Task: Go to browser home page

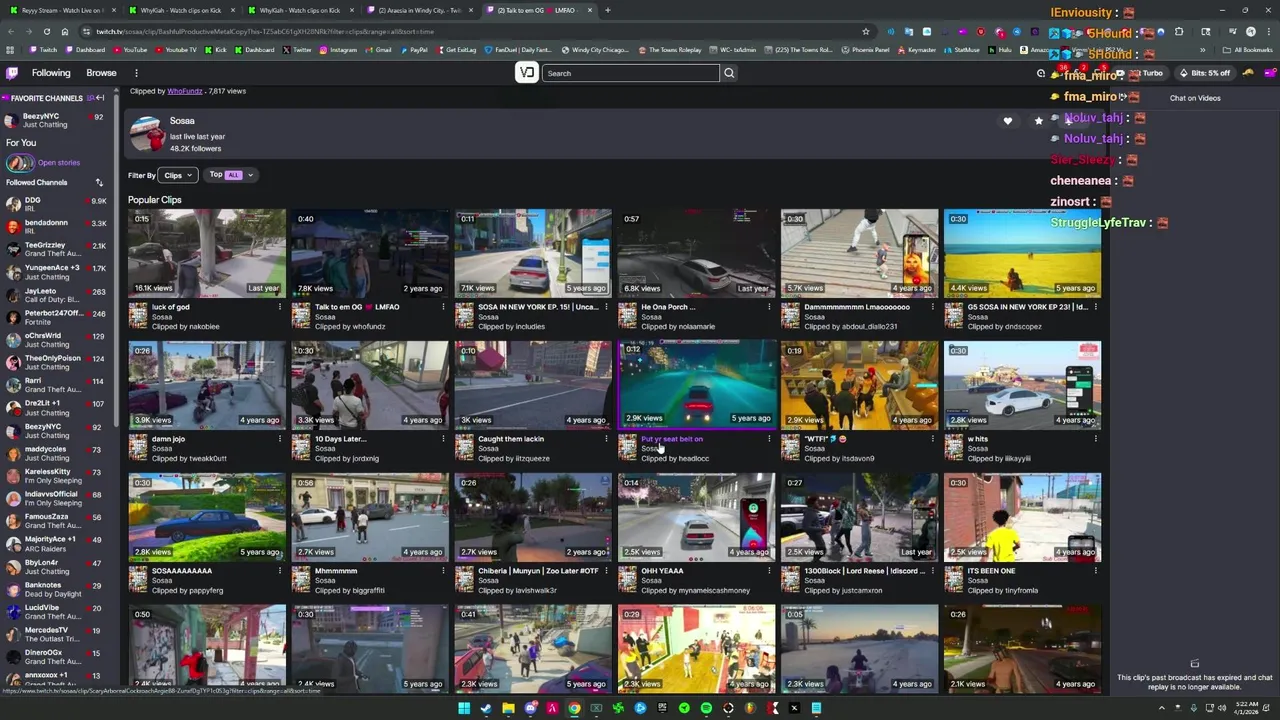Action: pyautogui.click(x=65, y=31)
